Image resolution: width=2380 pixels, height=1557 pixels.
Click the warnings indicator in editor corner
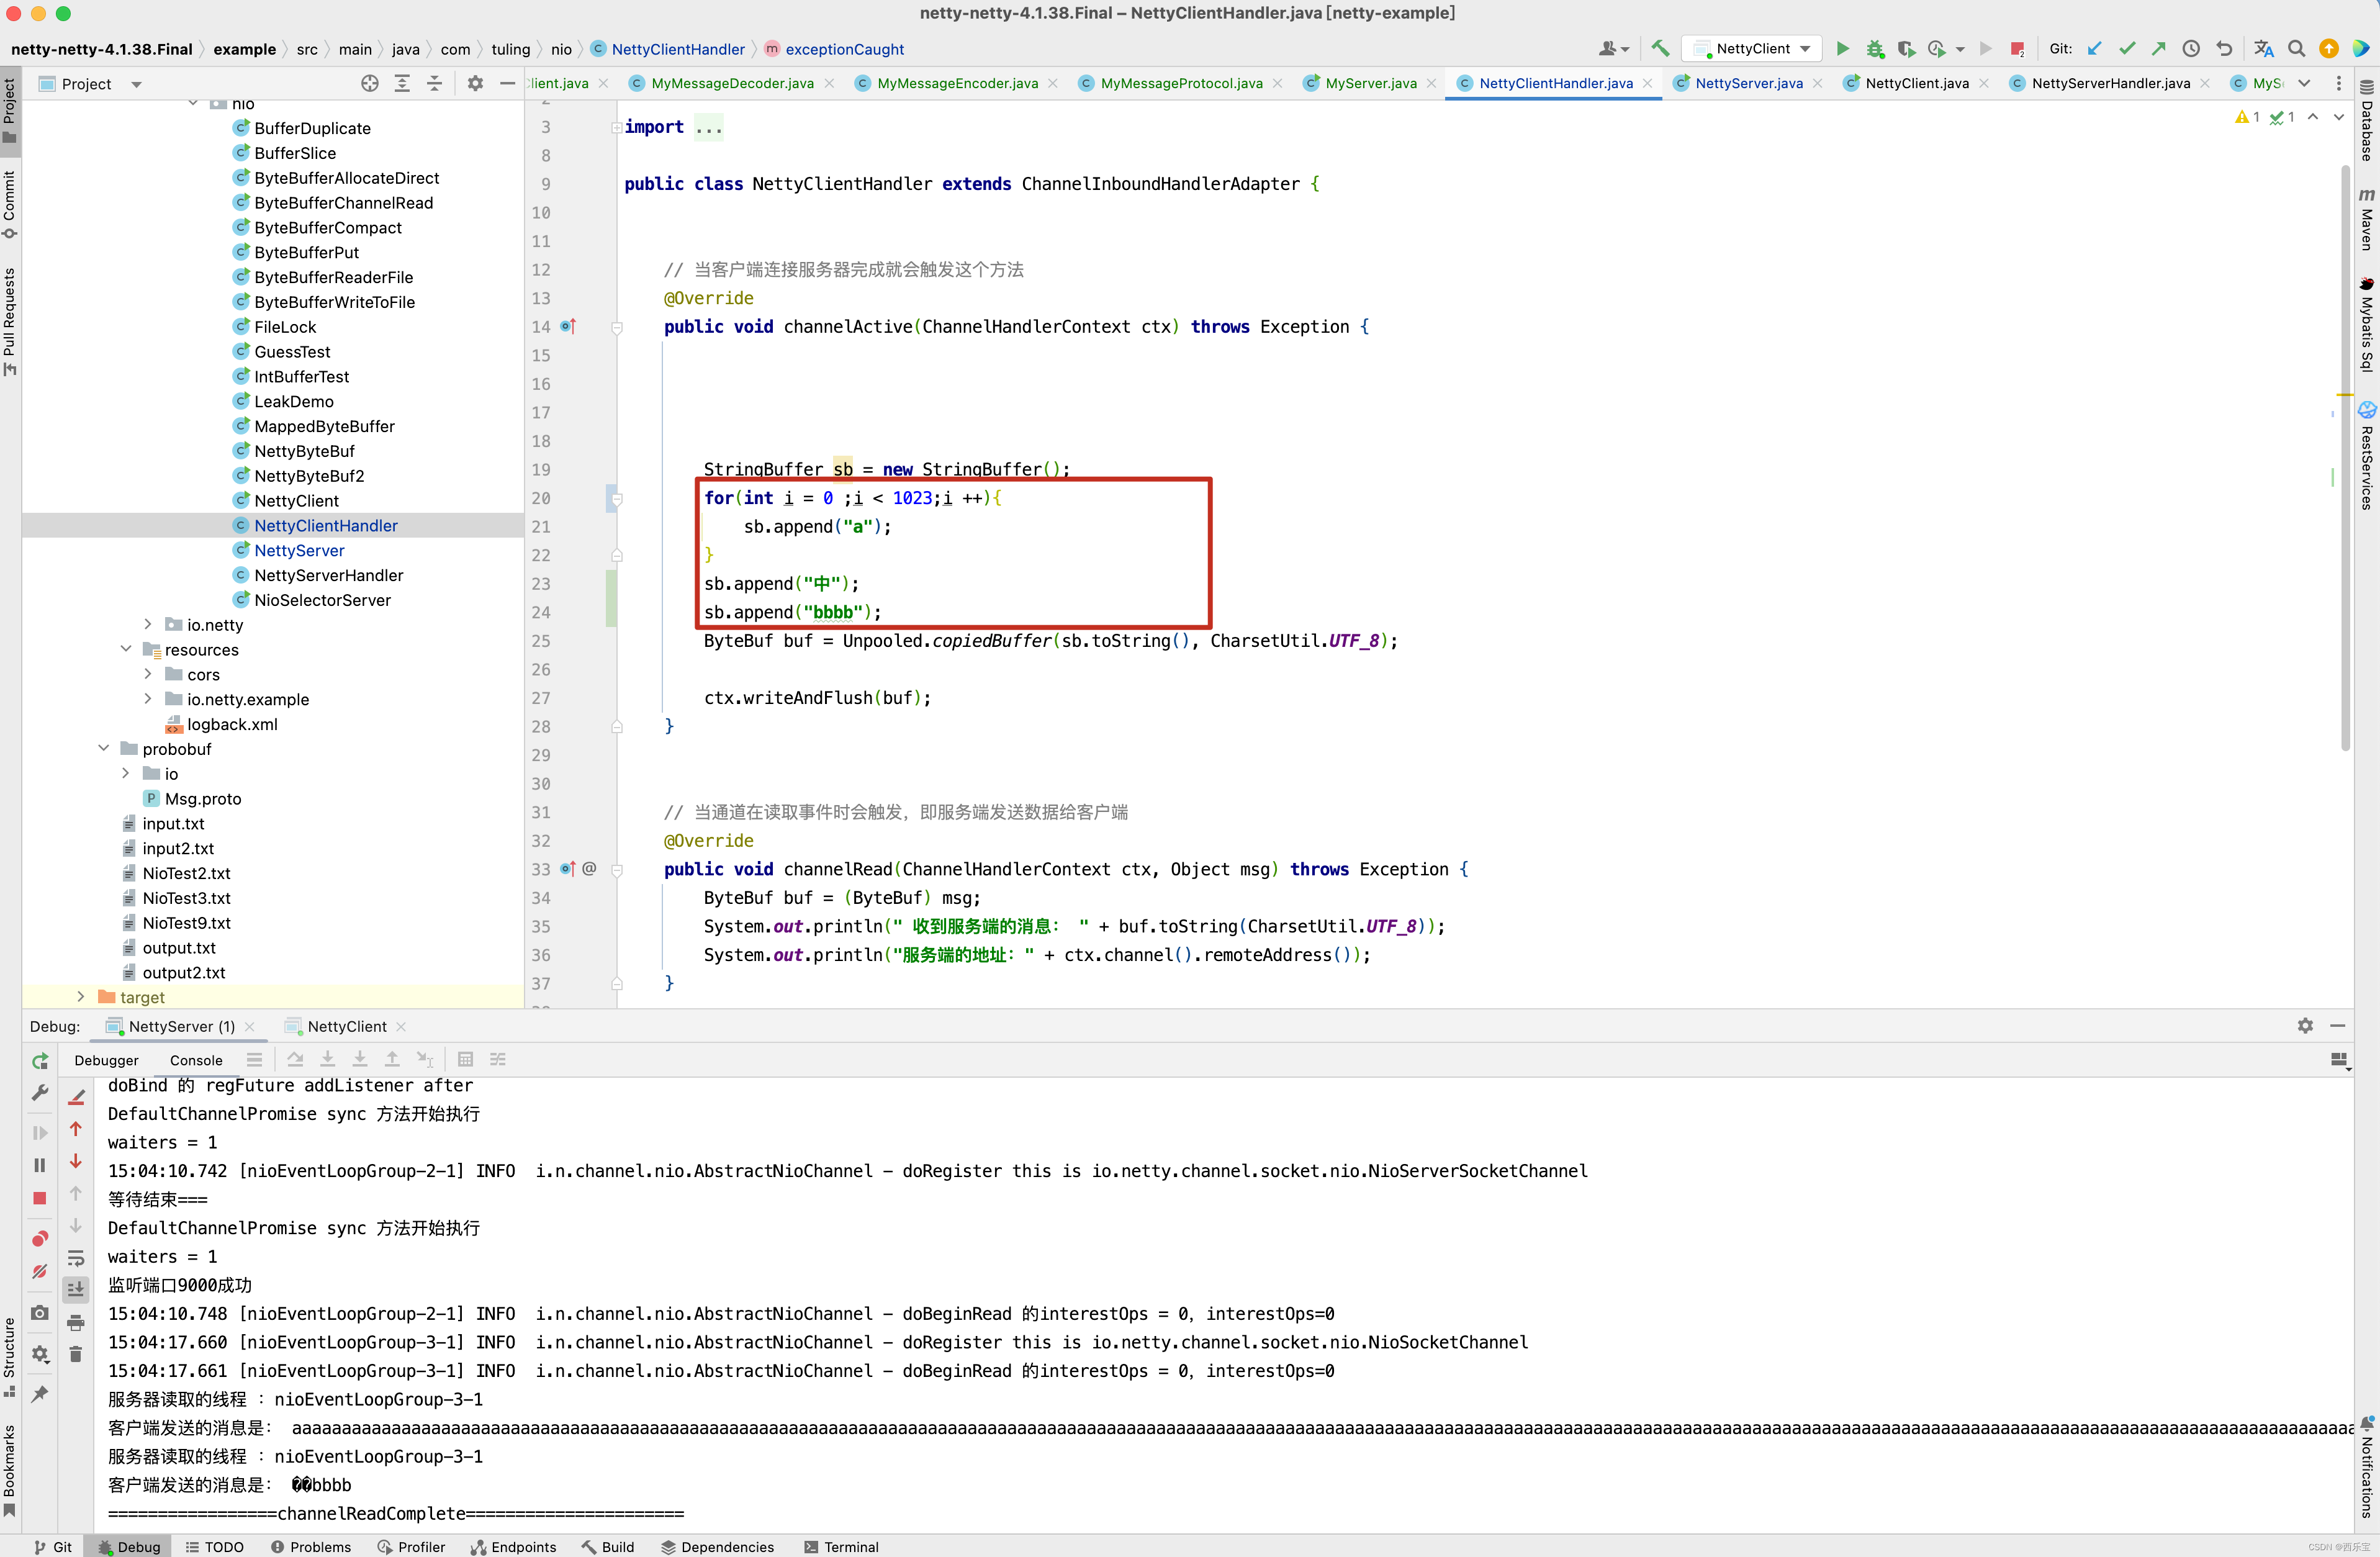click(2247, 117)
